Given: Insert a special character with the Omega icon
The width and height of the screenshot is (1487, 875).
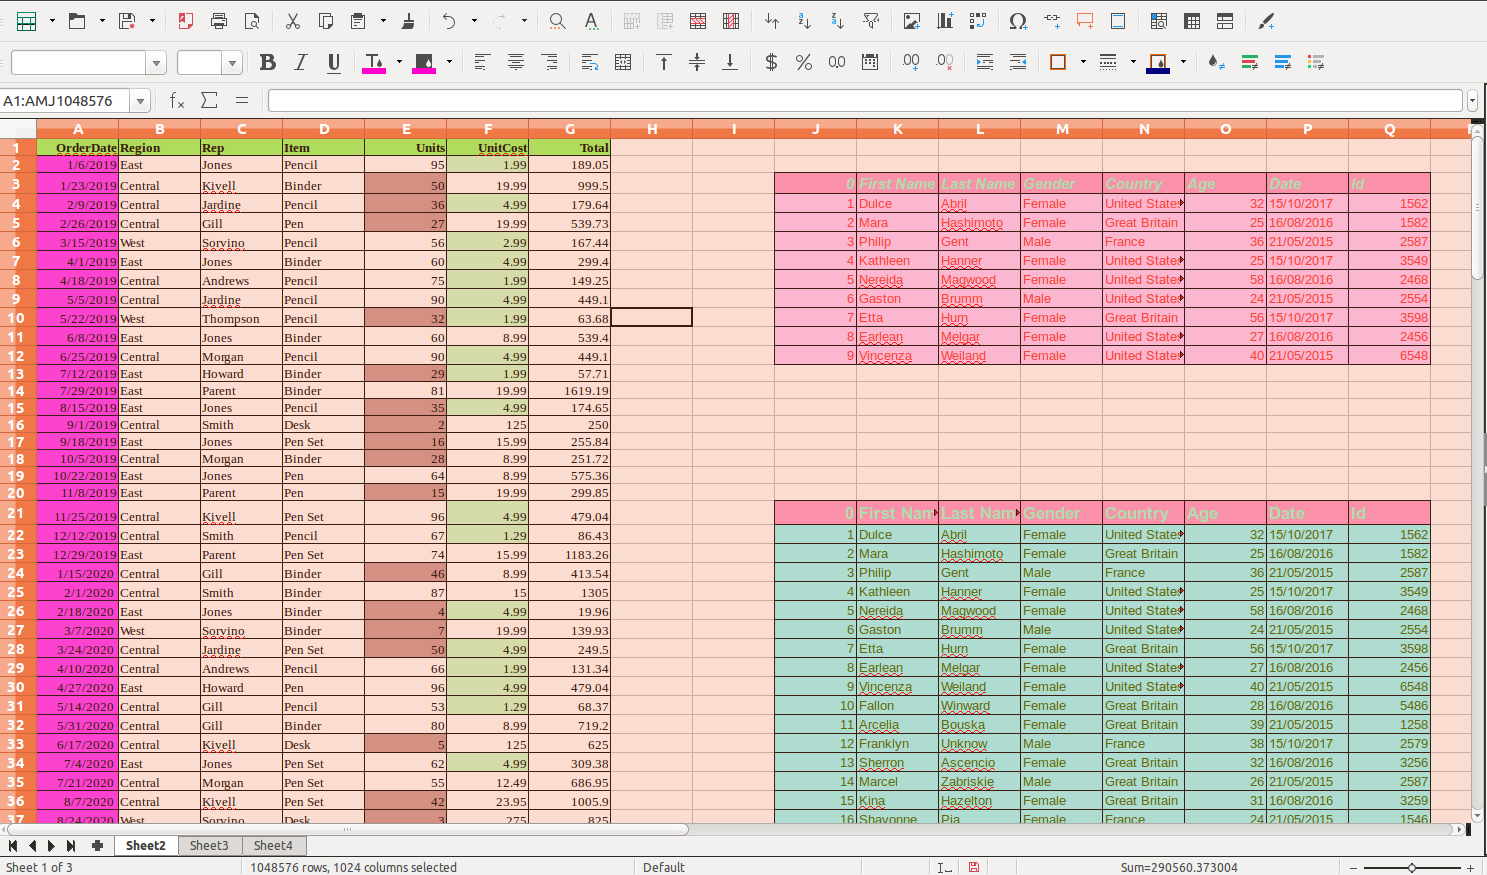Looking at the screenshot, I should pyautogui.click(x=1018, y=21).
